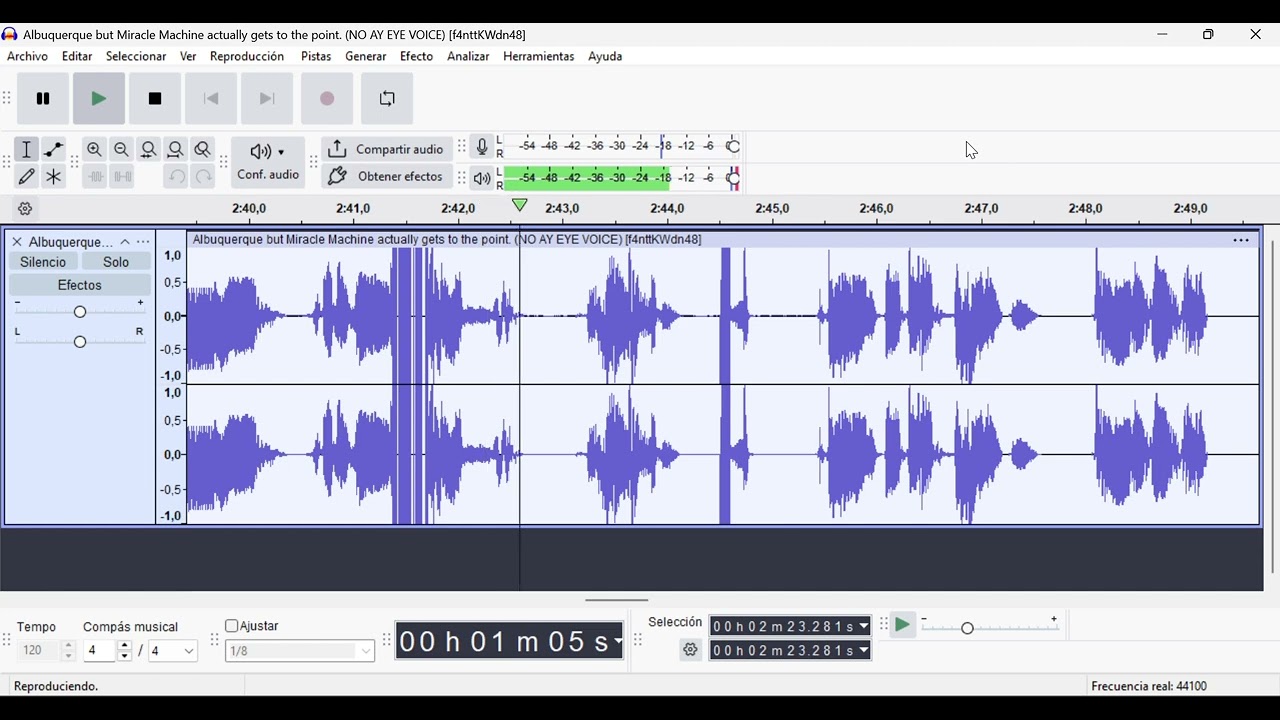Open the time display format dropdown
Screen dimensions: 1280x720
coord(619,641)
